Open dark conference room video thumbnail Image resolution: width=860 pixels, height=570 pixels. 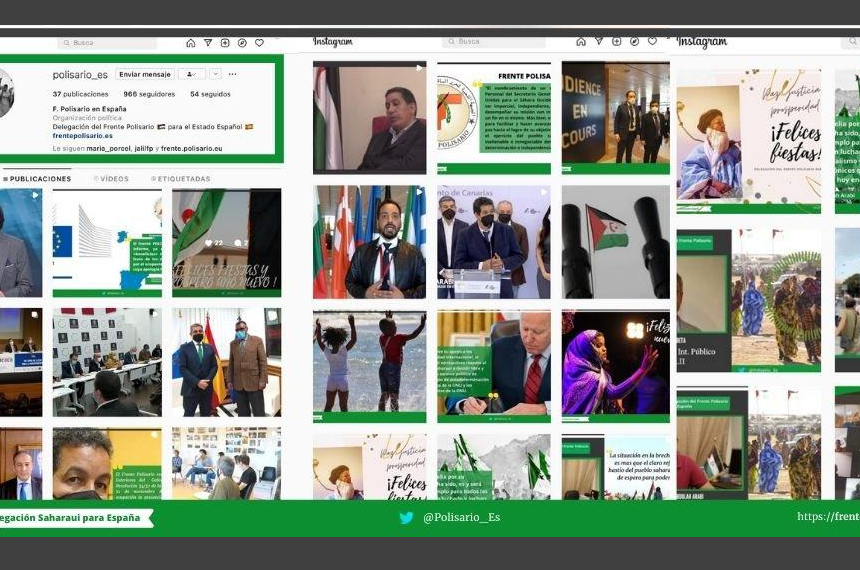pos(21,362)
